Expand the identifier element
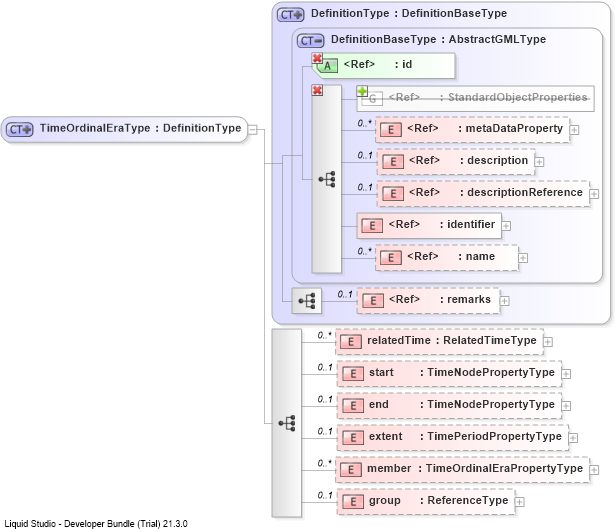The height and width of the screenshot is (529, 615). (x=506, y=226)
